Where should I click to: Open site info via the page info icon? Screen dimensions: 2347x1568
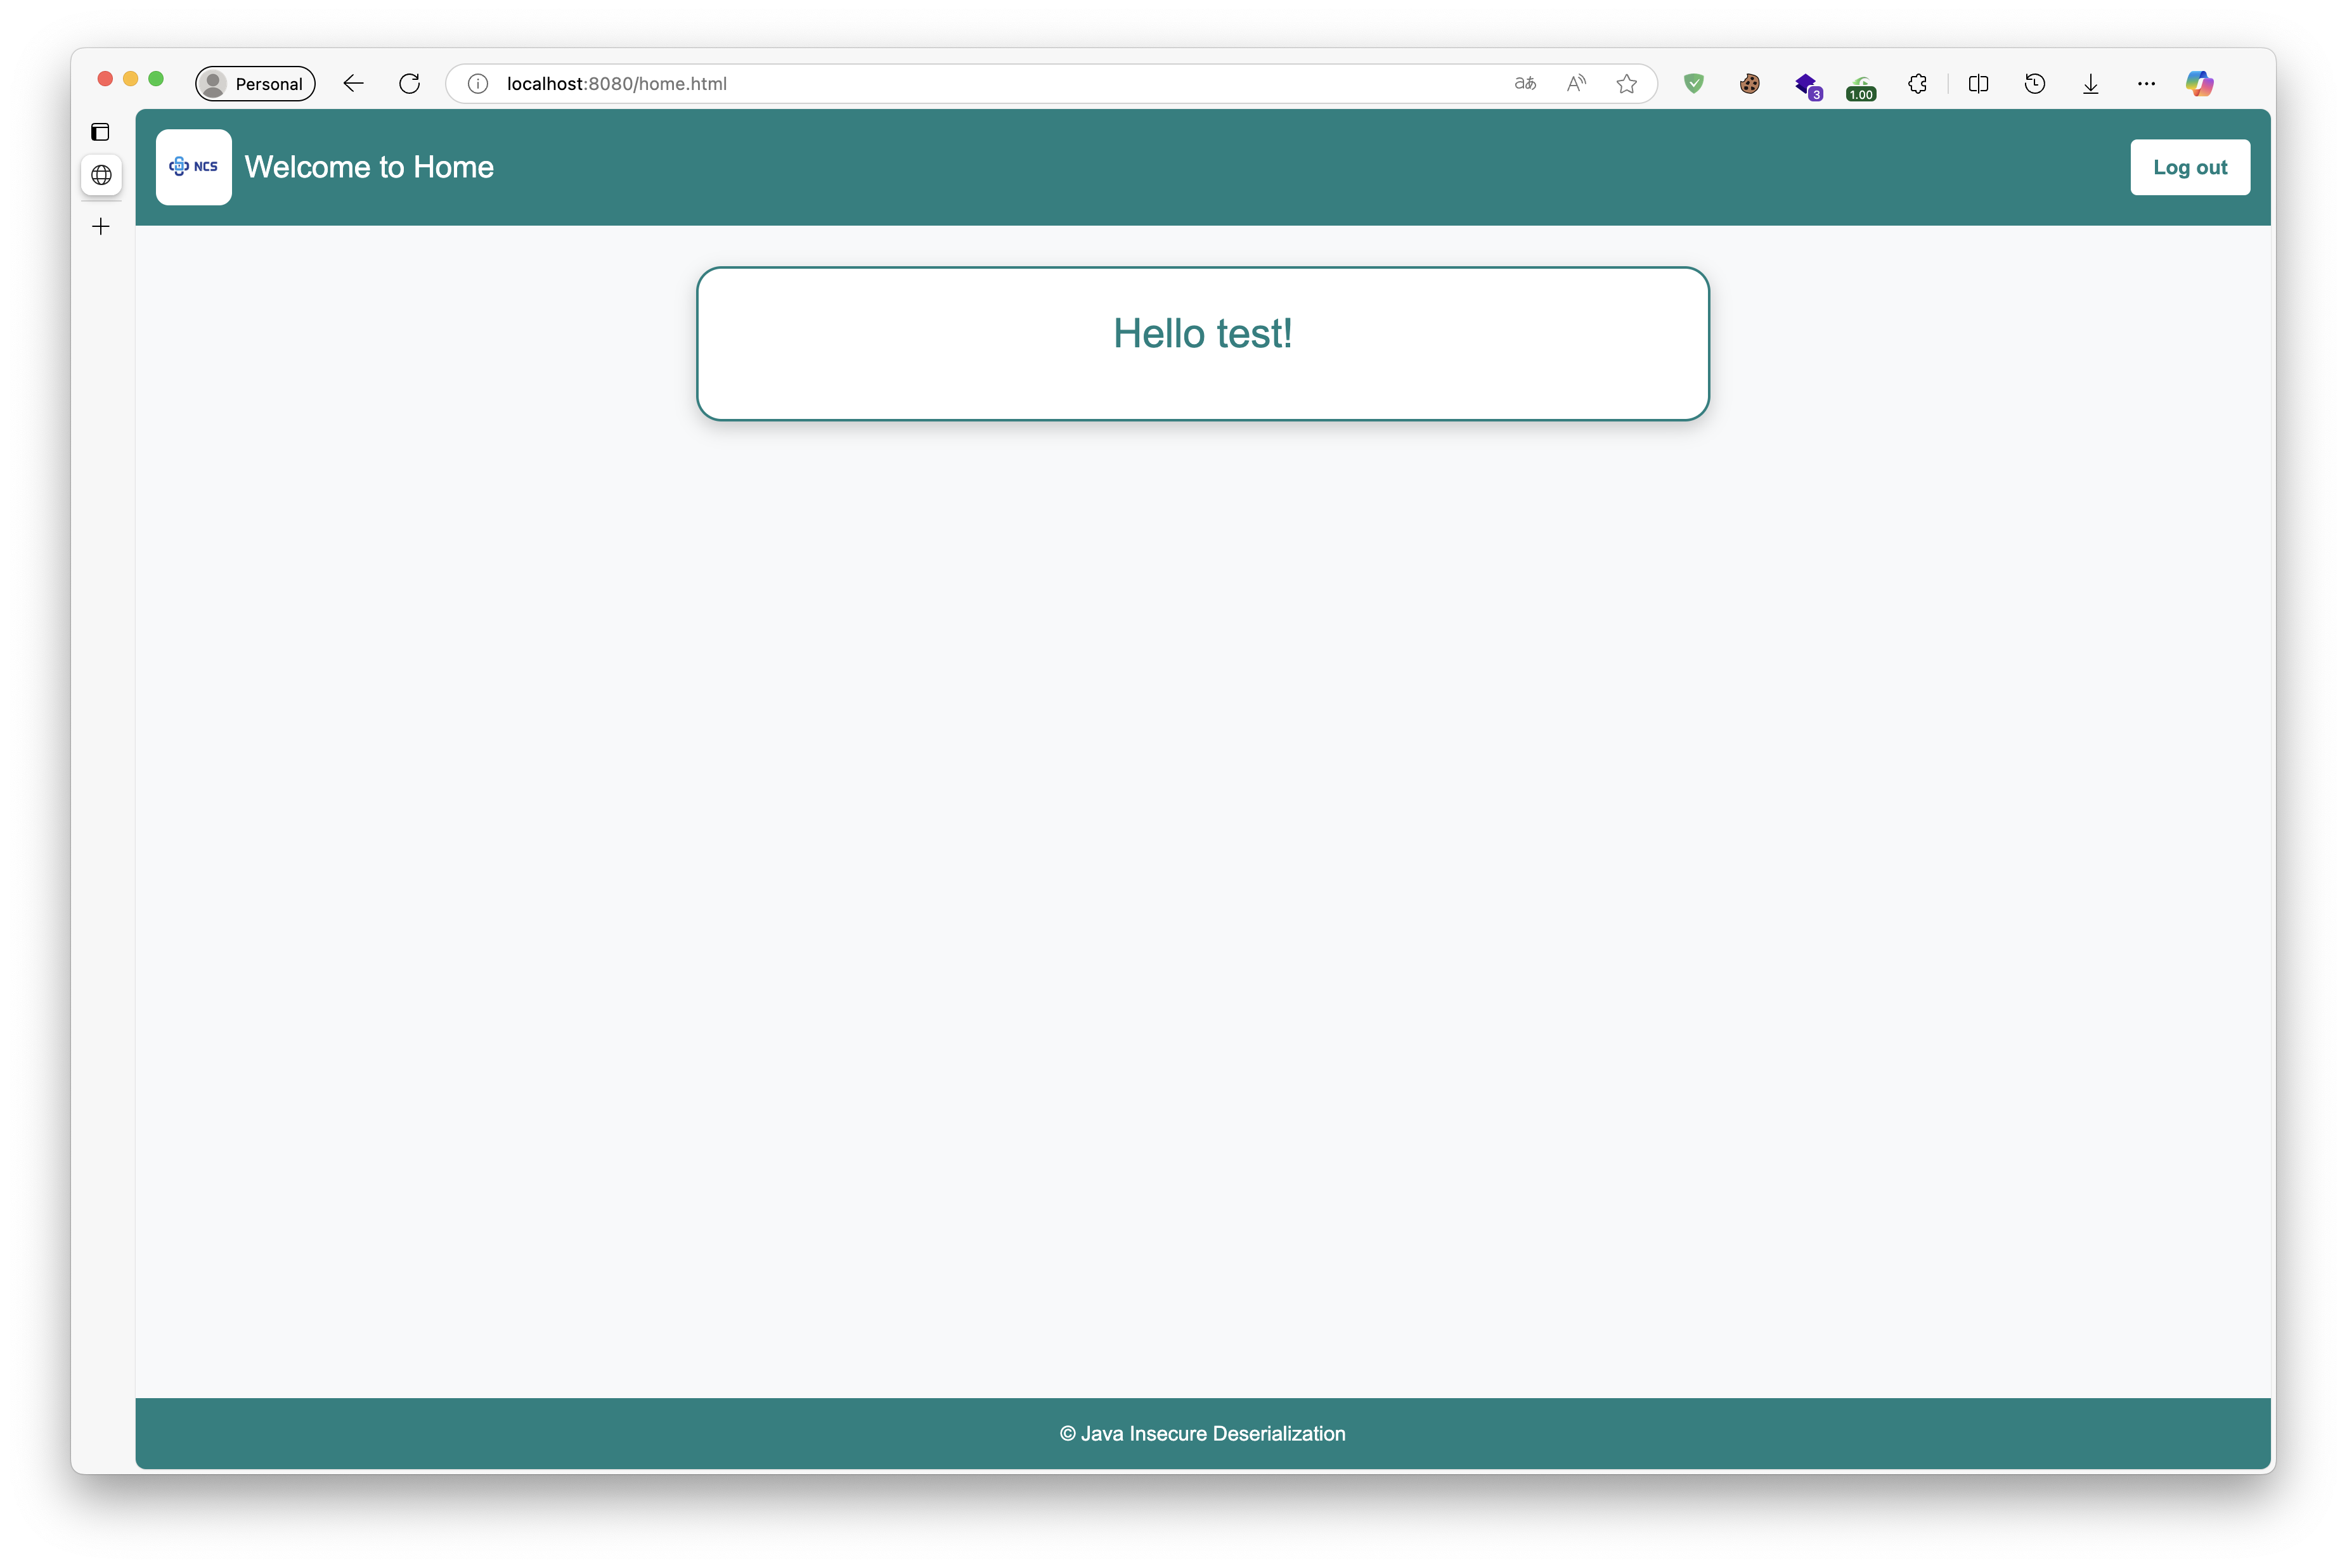[478, 83]
